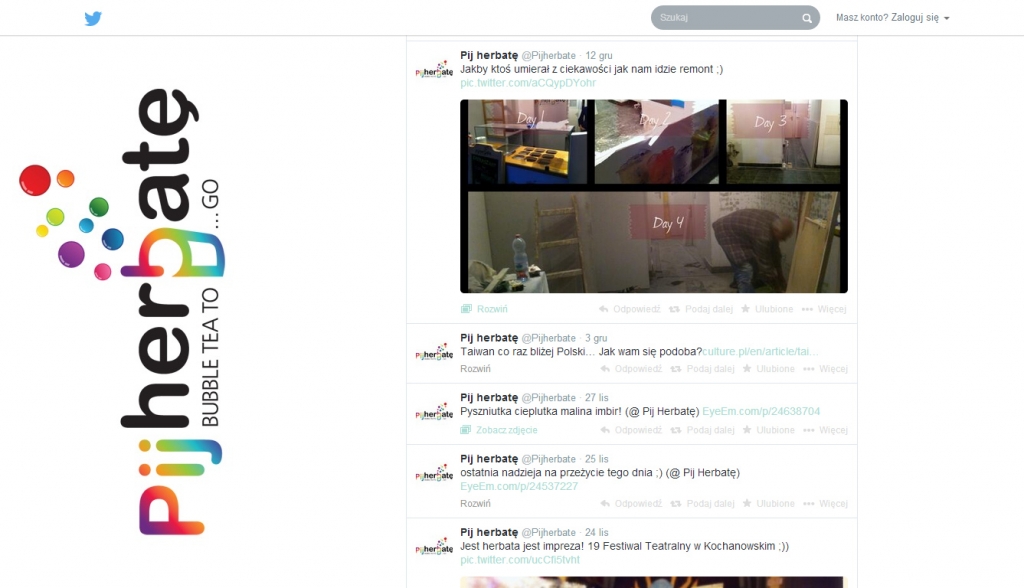Retweet the 27 lis malina imbir tweet
Viewport: 1024px width, 588px height.
pyautogui.click(x=701, y=430)
